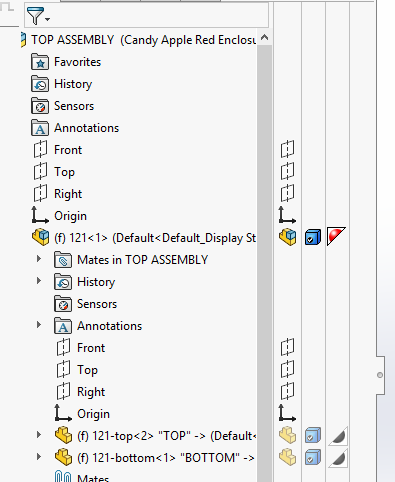Select the top-level Favorites label
The height and width of the screenshot is (482, 395).
(x=77, y=62)
